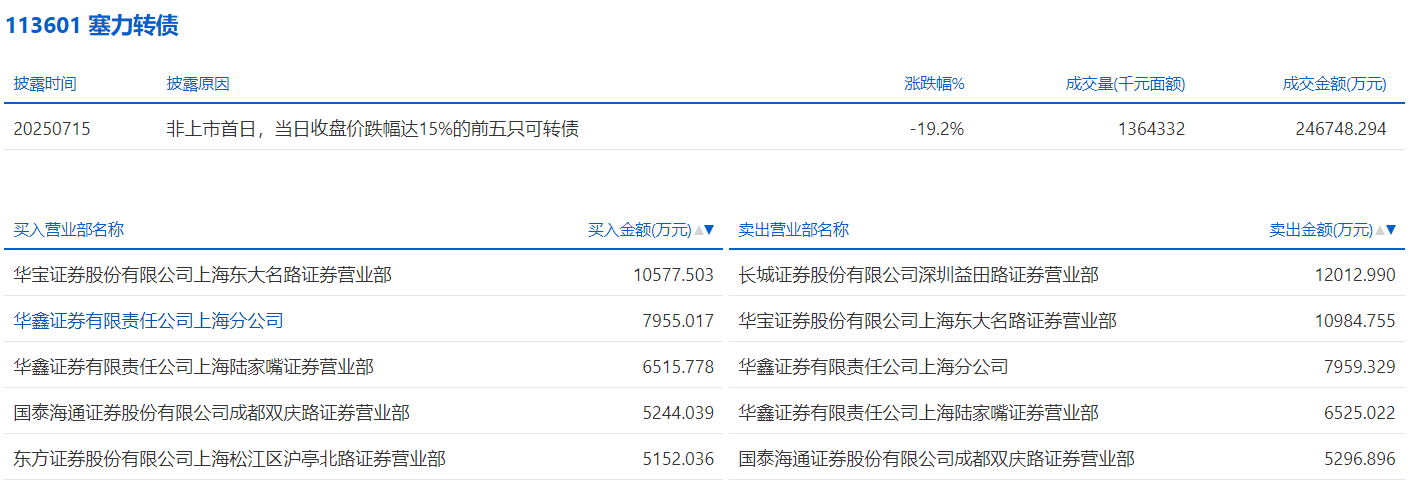Click descending sort arrow for 买入金额

(x=709, y=230)
